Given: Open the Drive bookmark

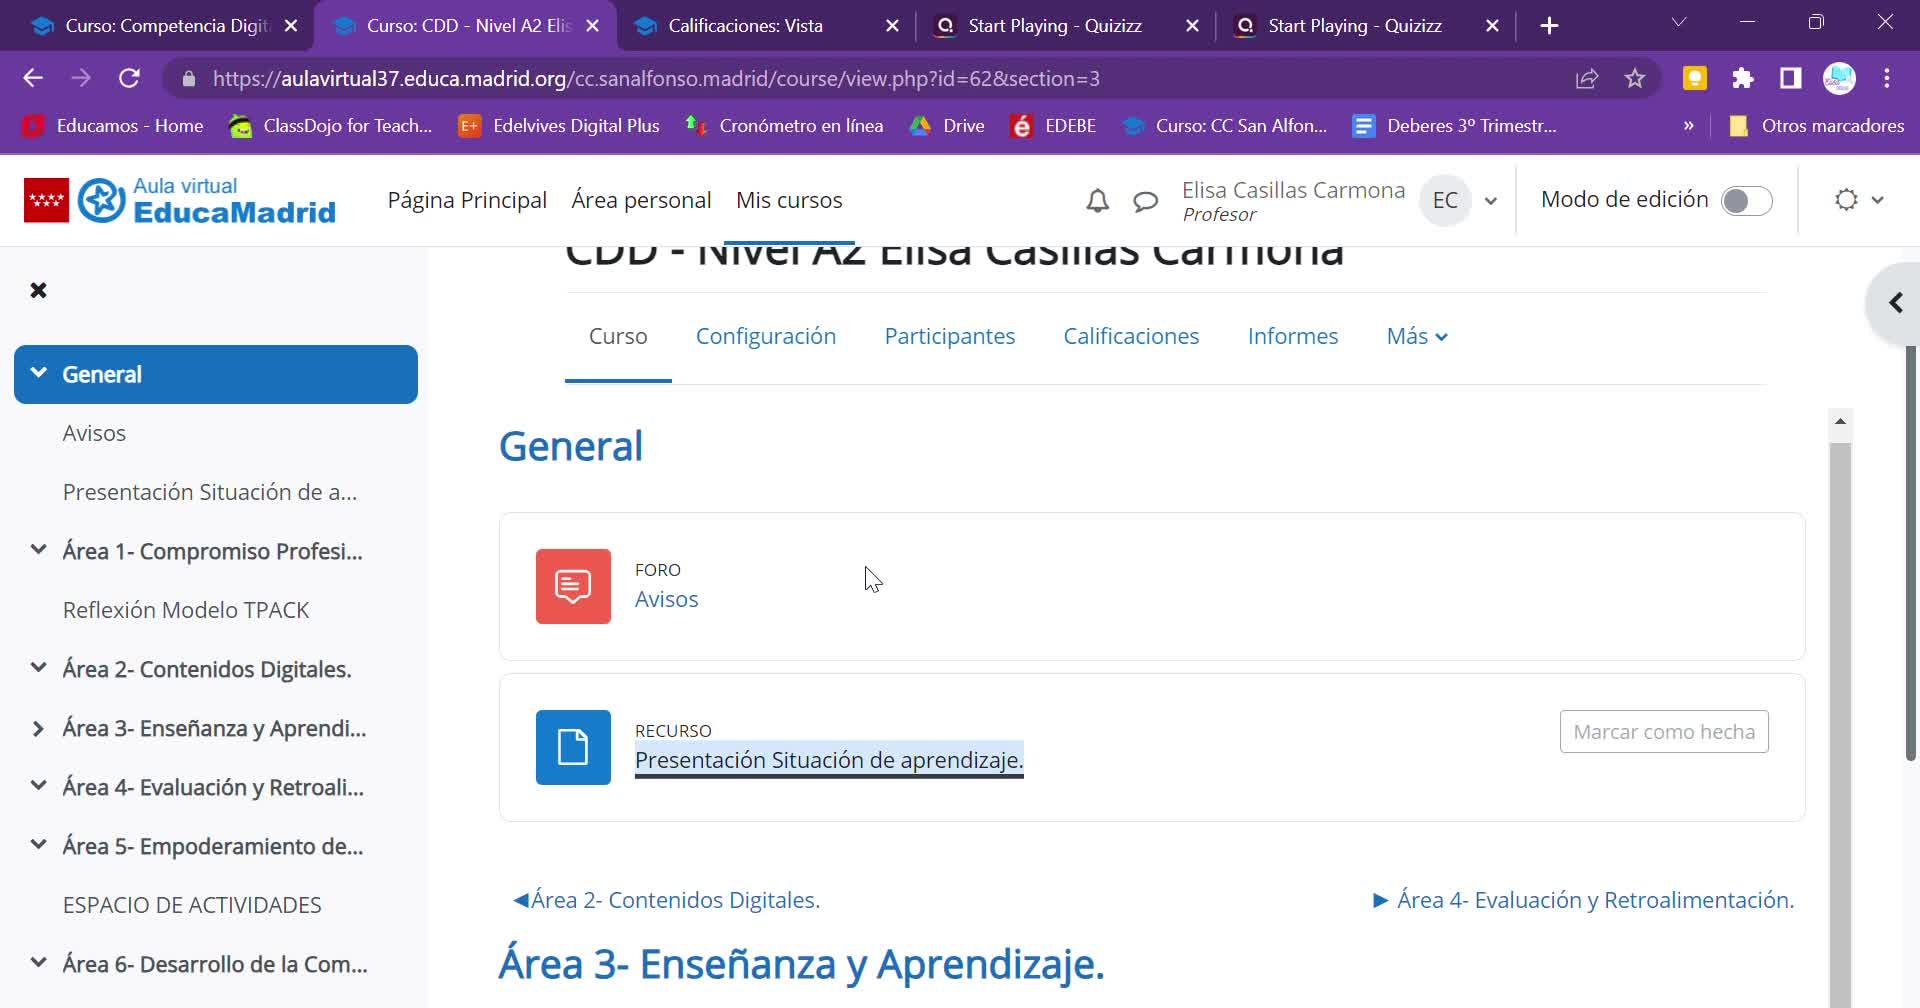Looking at the screenshot, I should (947, 126).
